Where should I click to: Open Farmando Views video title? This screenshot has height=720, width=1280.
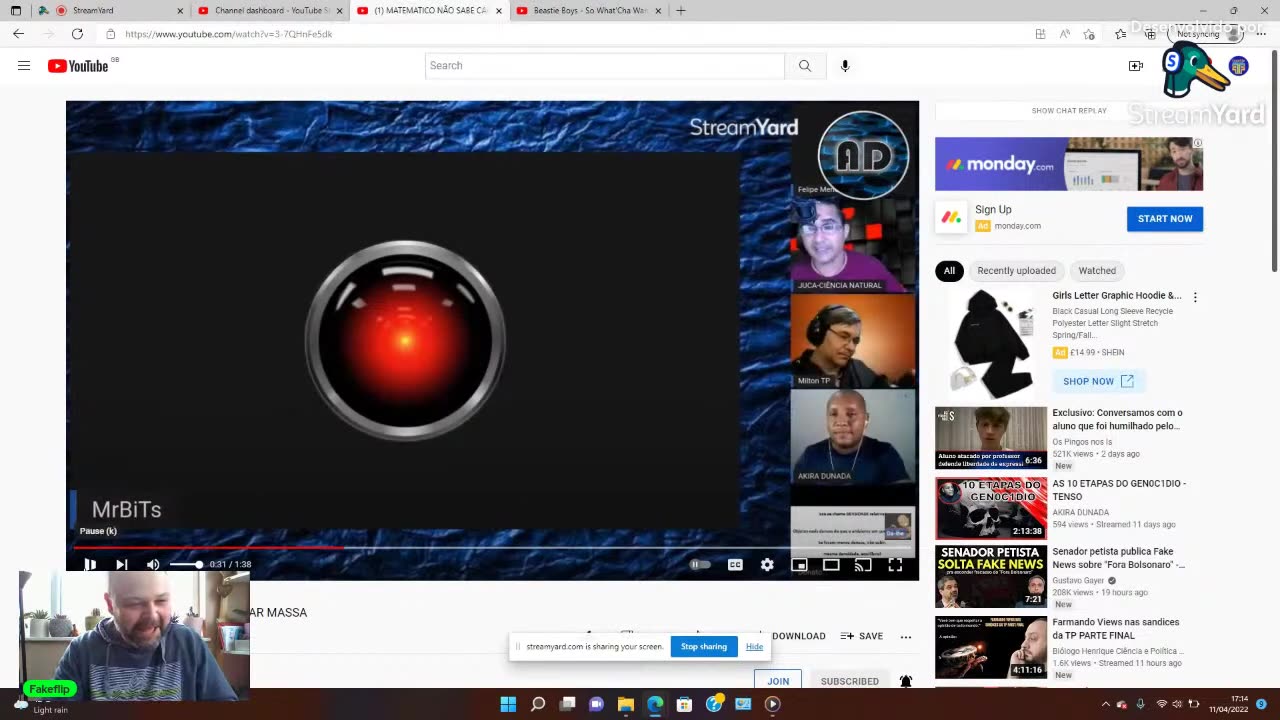click(1115, 628)
